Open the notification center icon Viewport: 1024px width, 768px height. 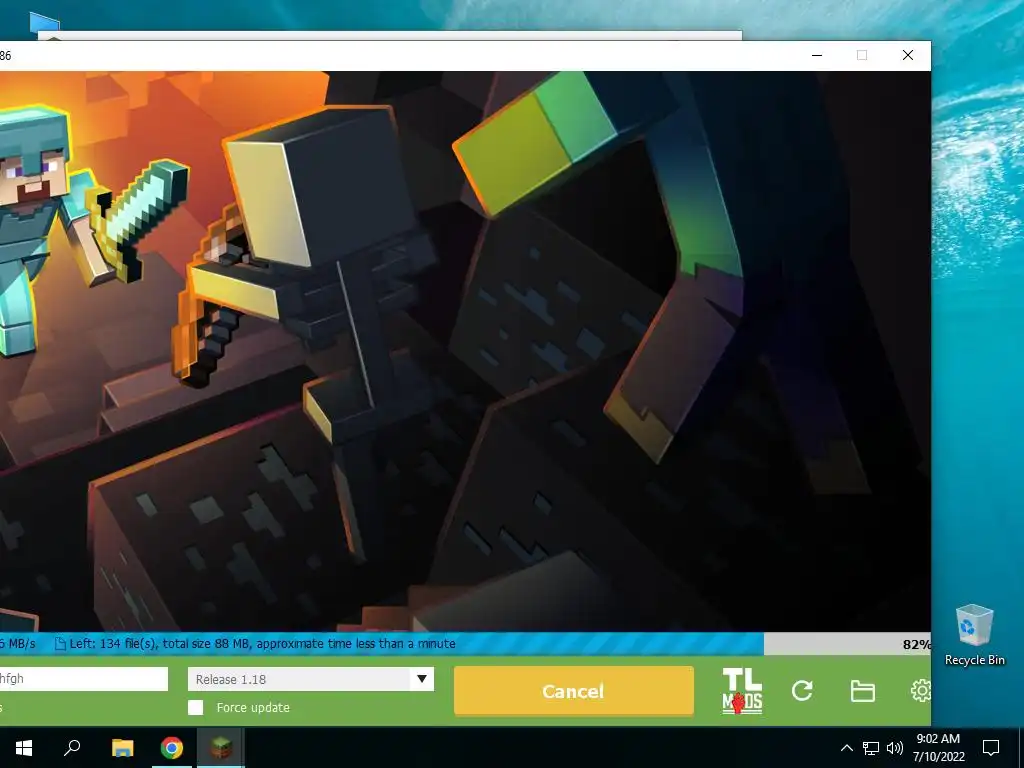991,748
